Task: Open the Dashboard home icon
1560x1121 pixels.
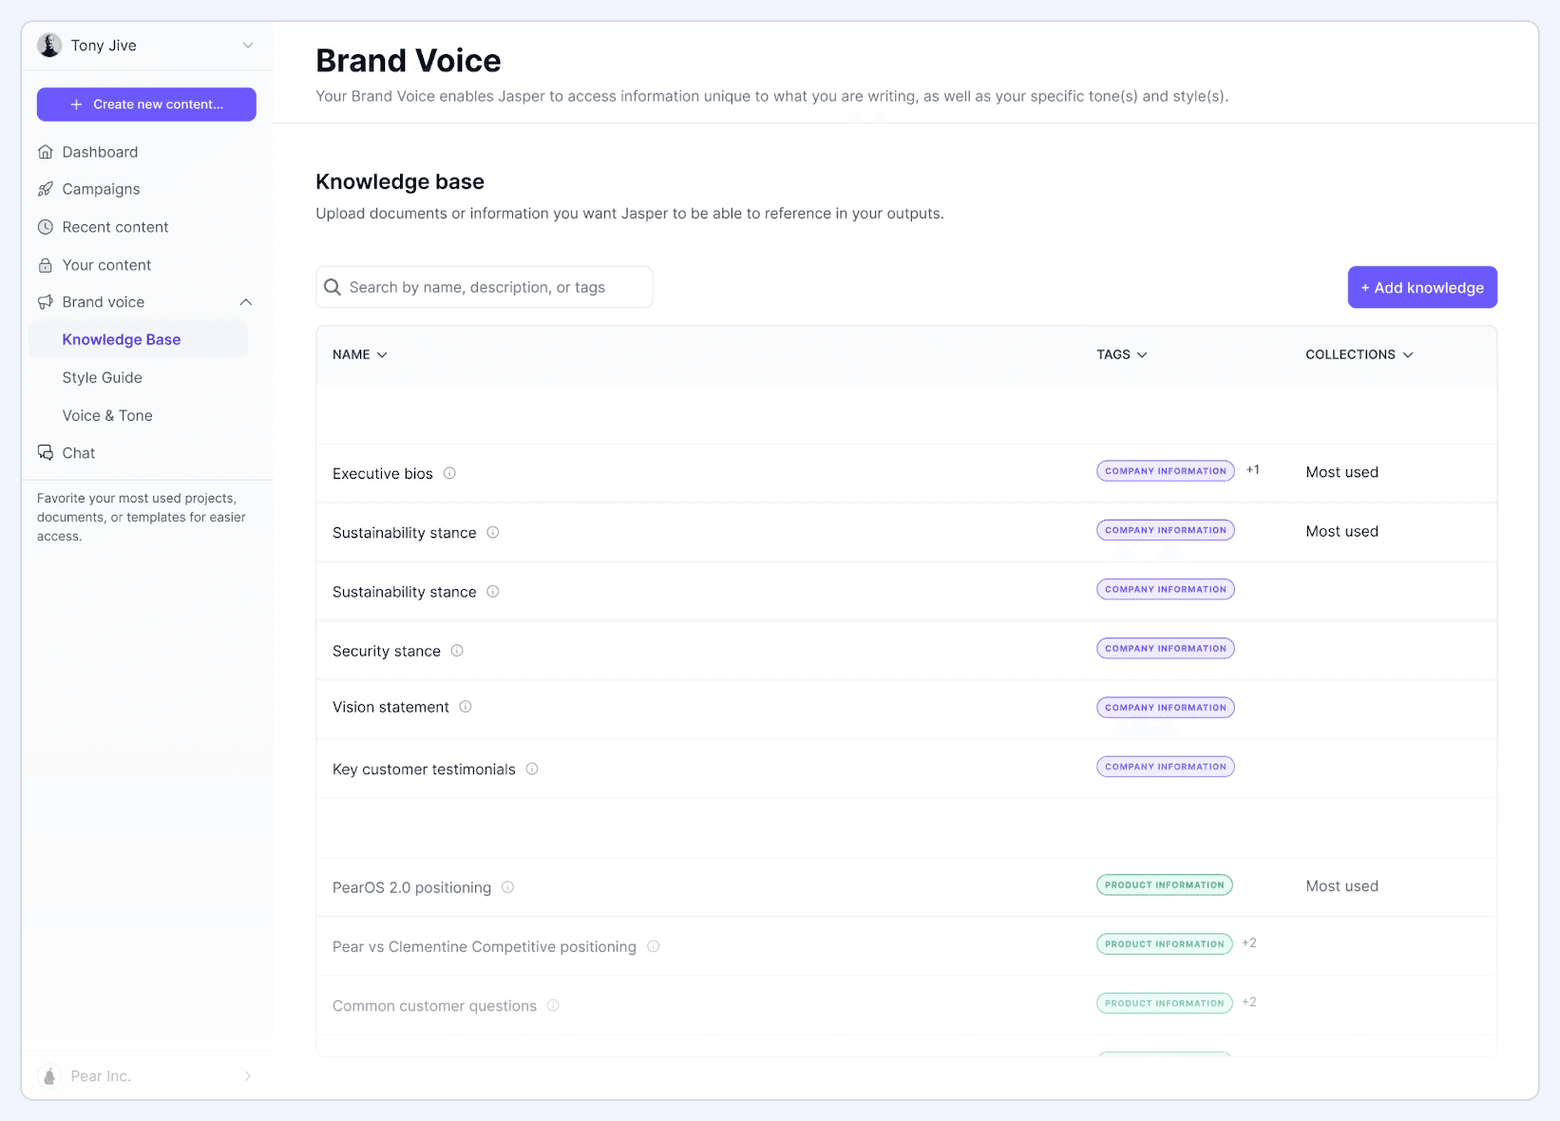Action: pyautogui.click(x=46, y=151)
